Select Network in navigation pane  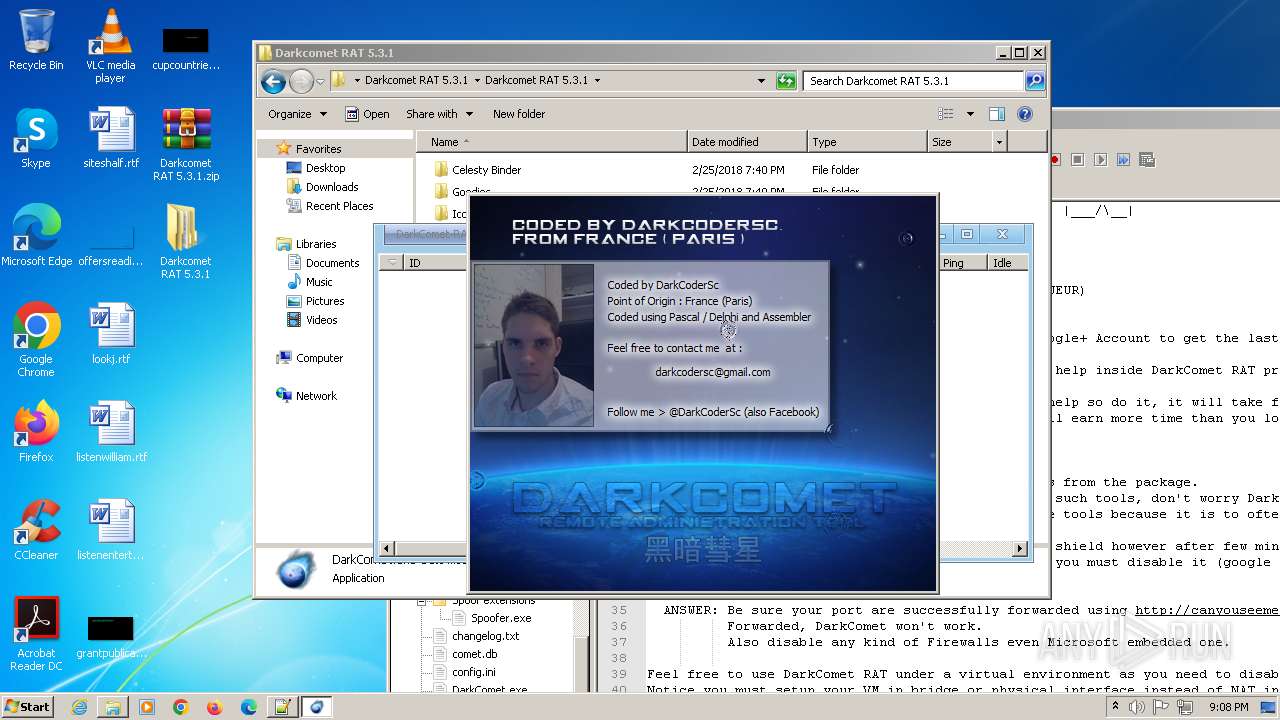click(x=316, y=396)
